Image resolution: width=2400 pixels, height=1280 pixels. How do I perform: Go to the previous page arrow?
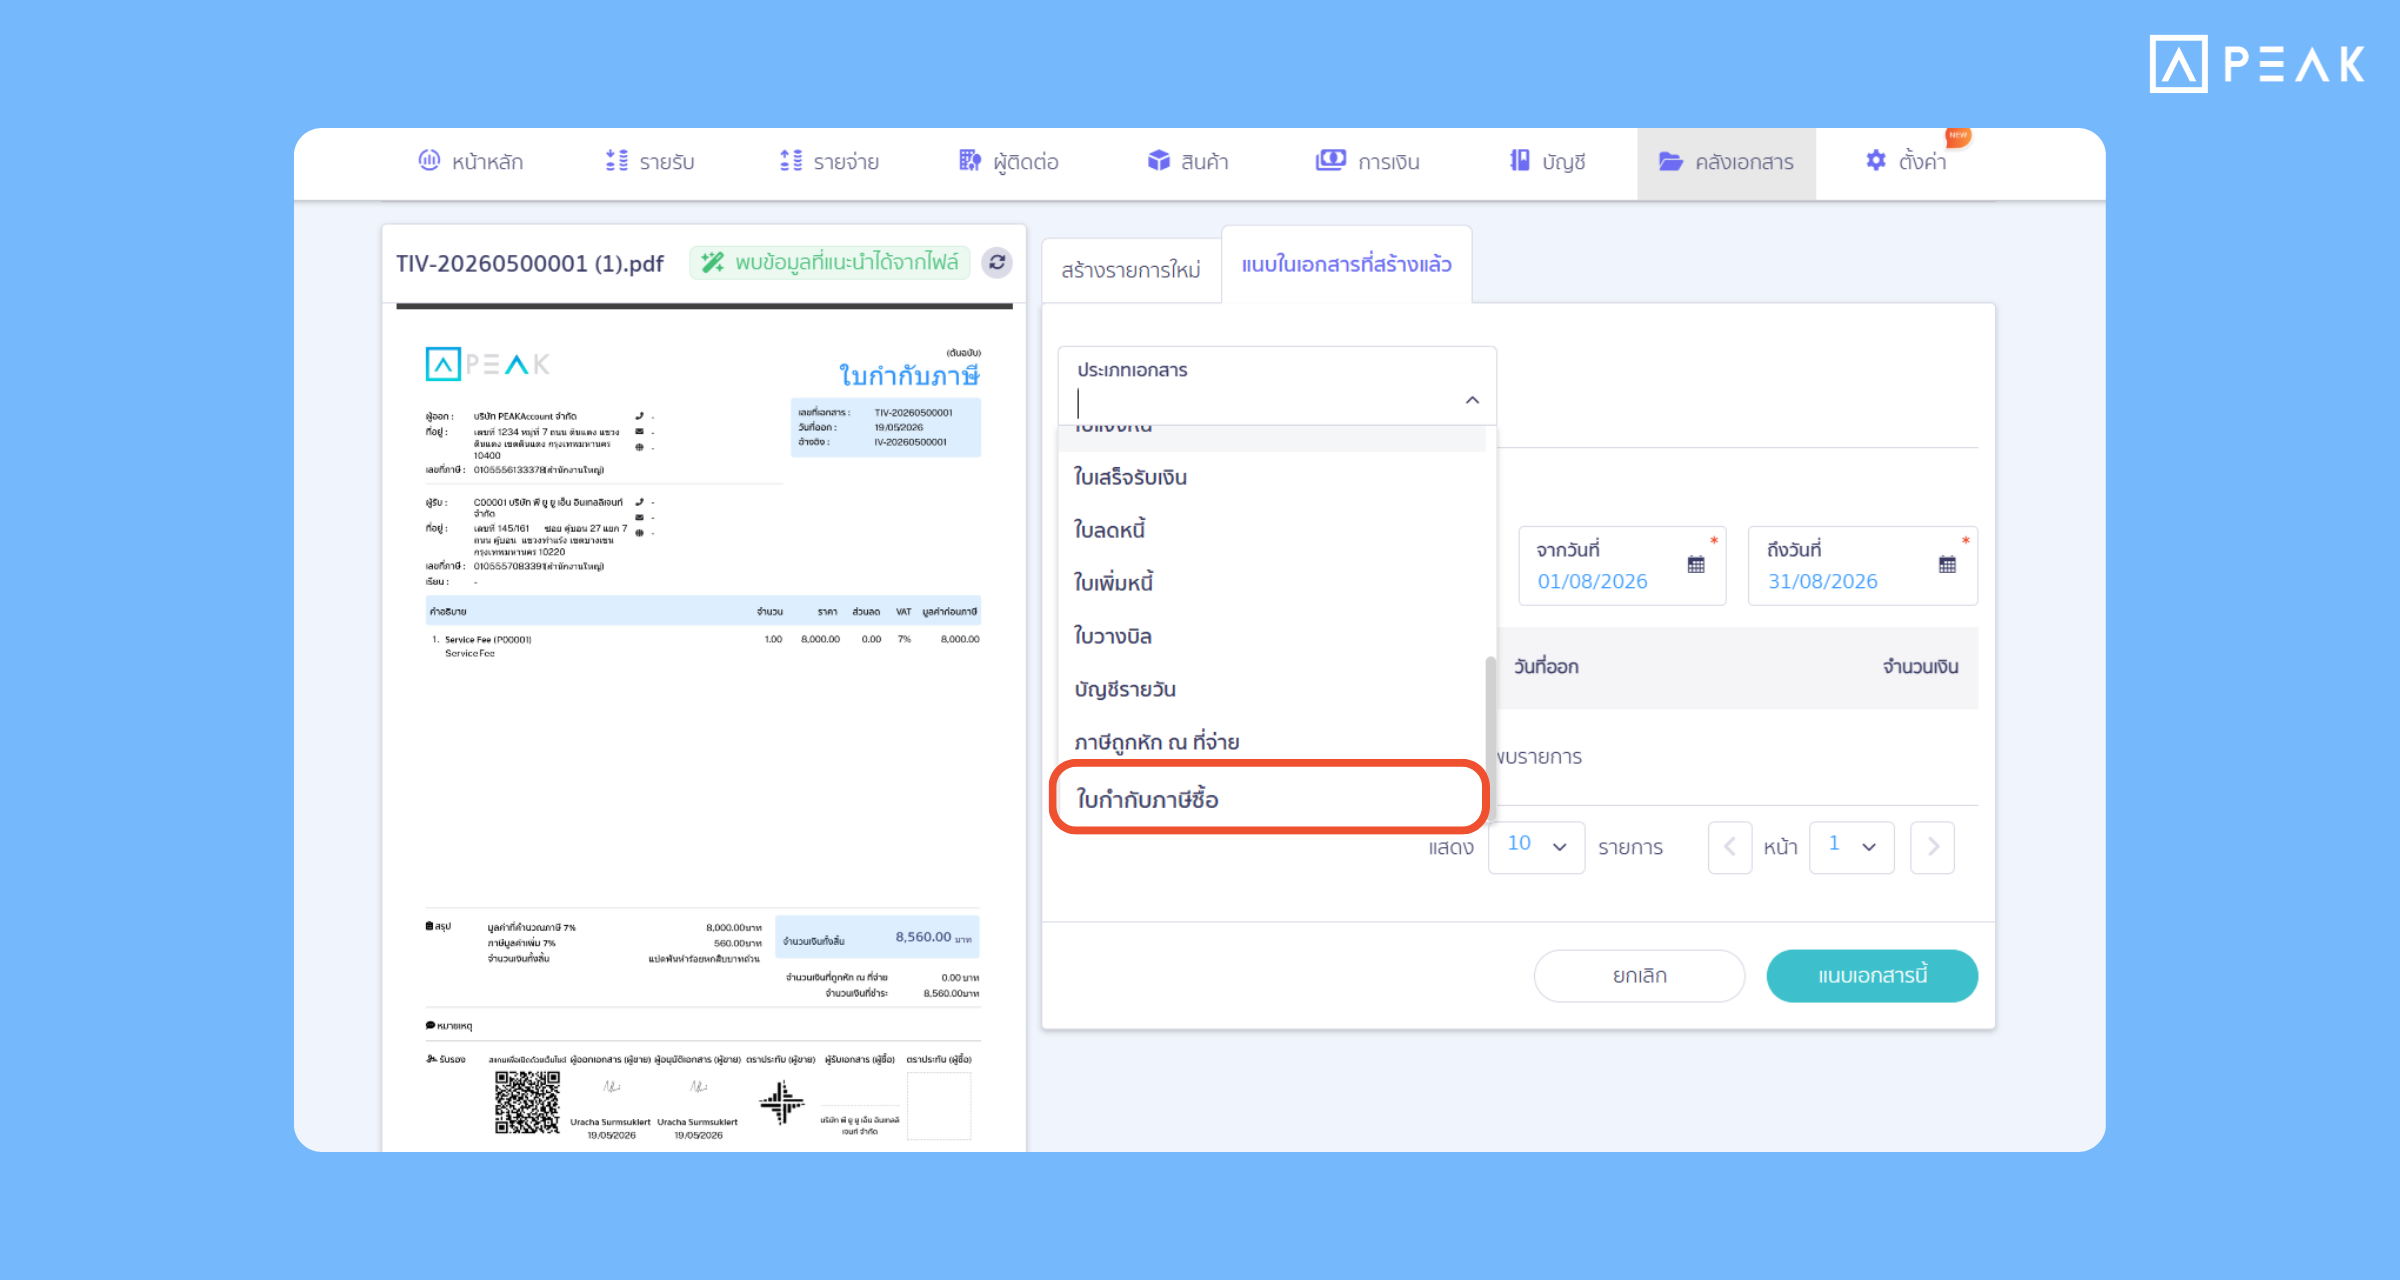click(x=1730, y=847)
